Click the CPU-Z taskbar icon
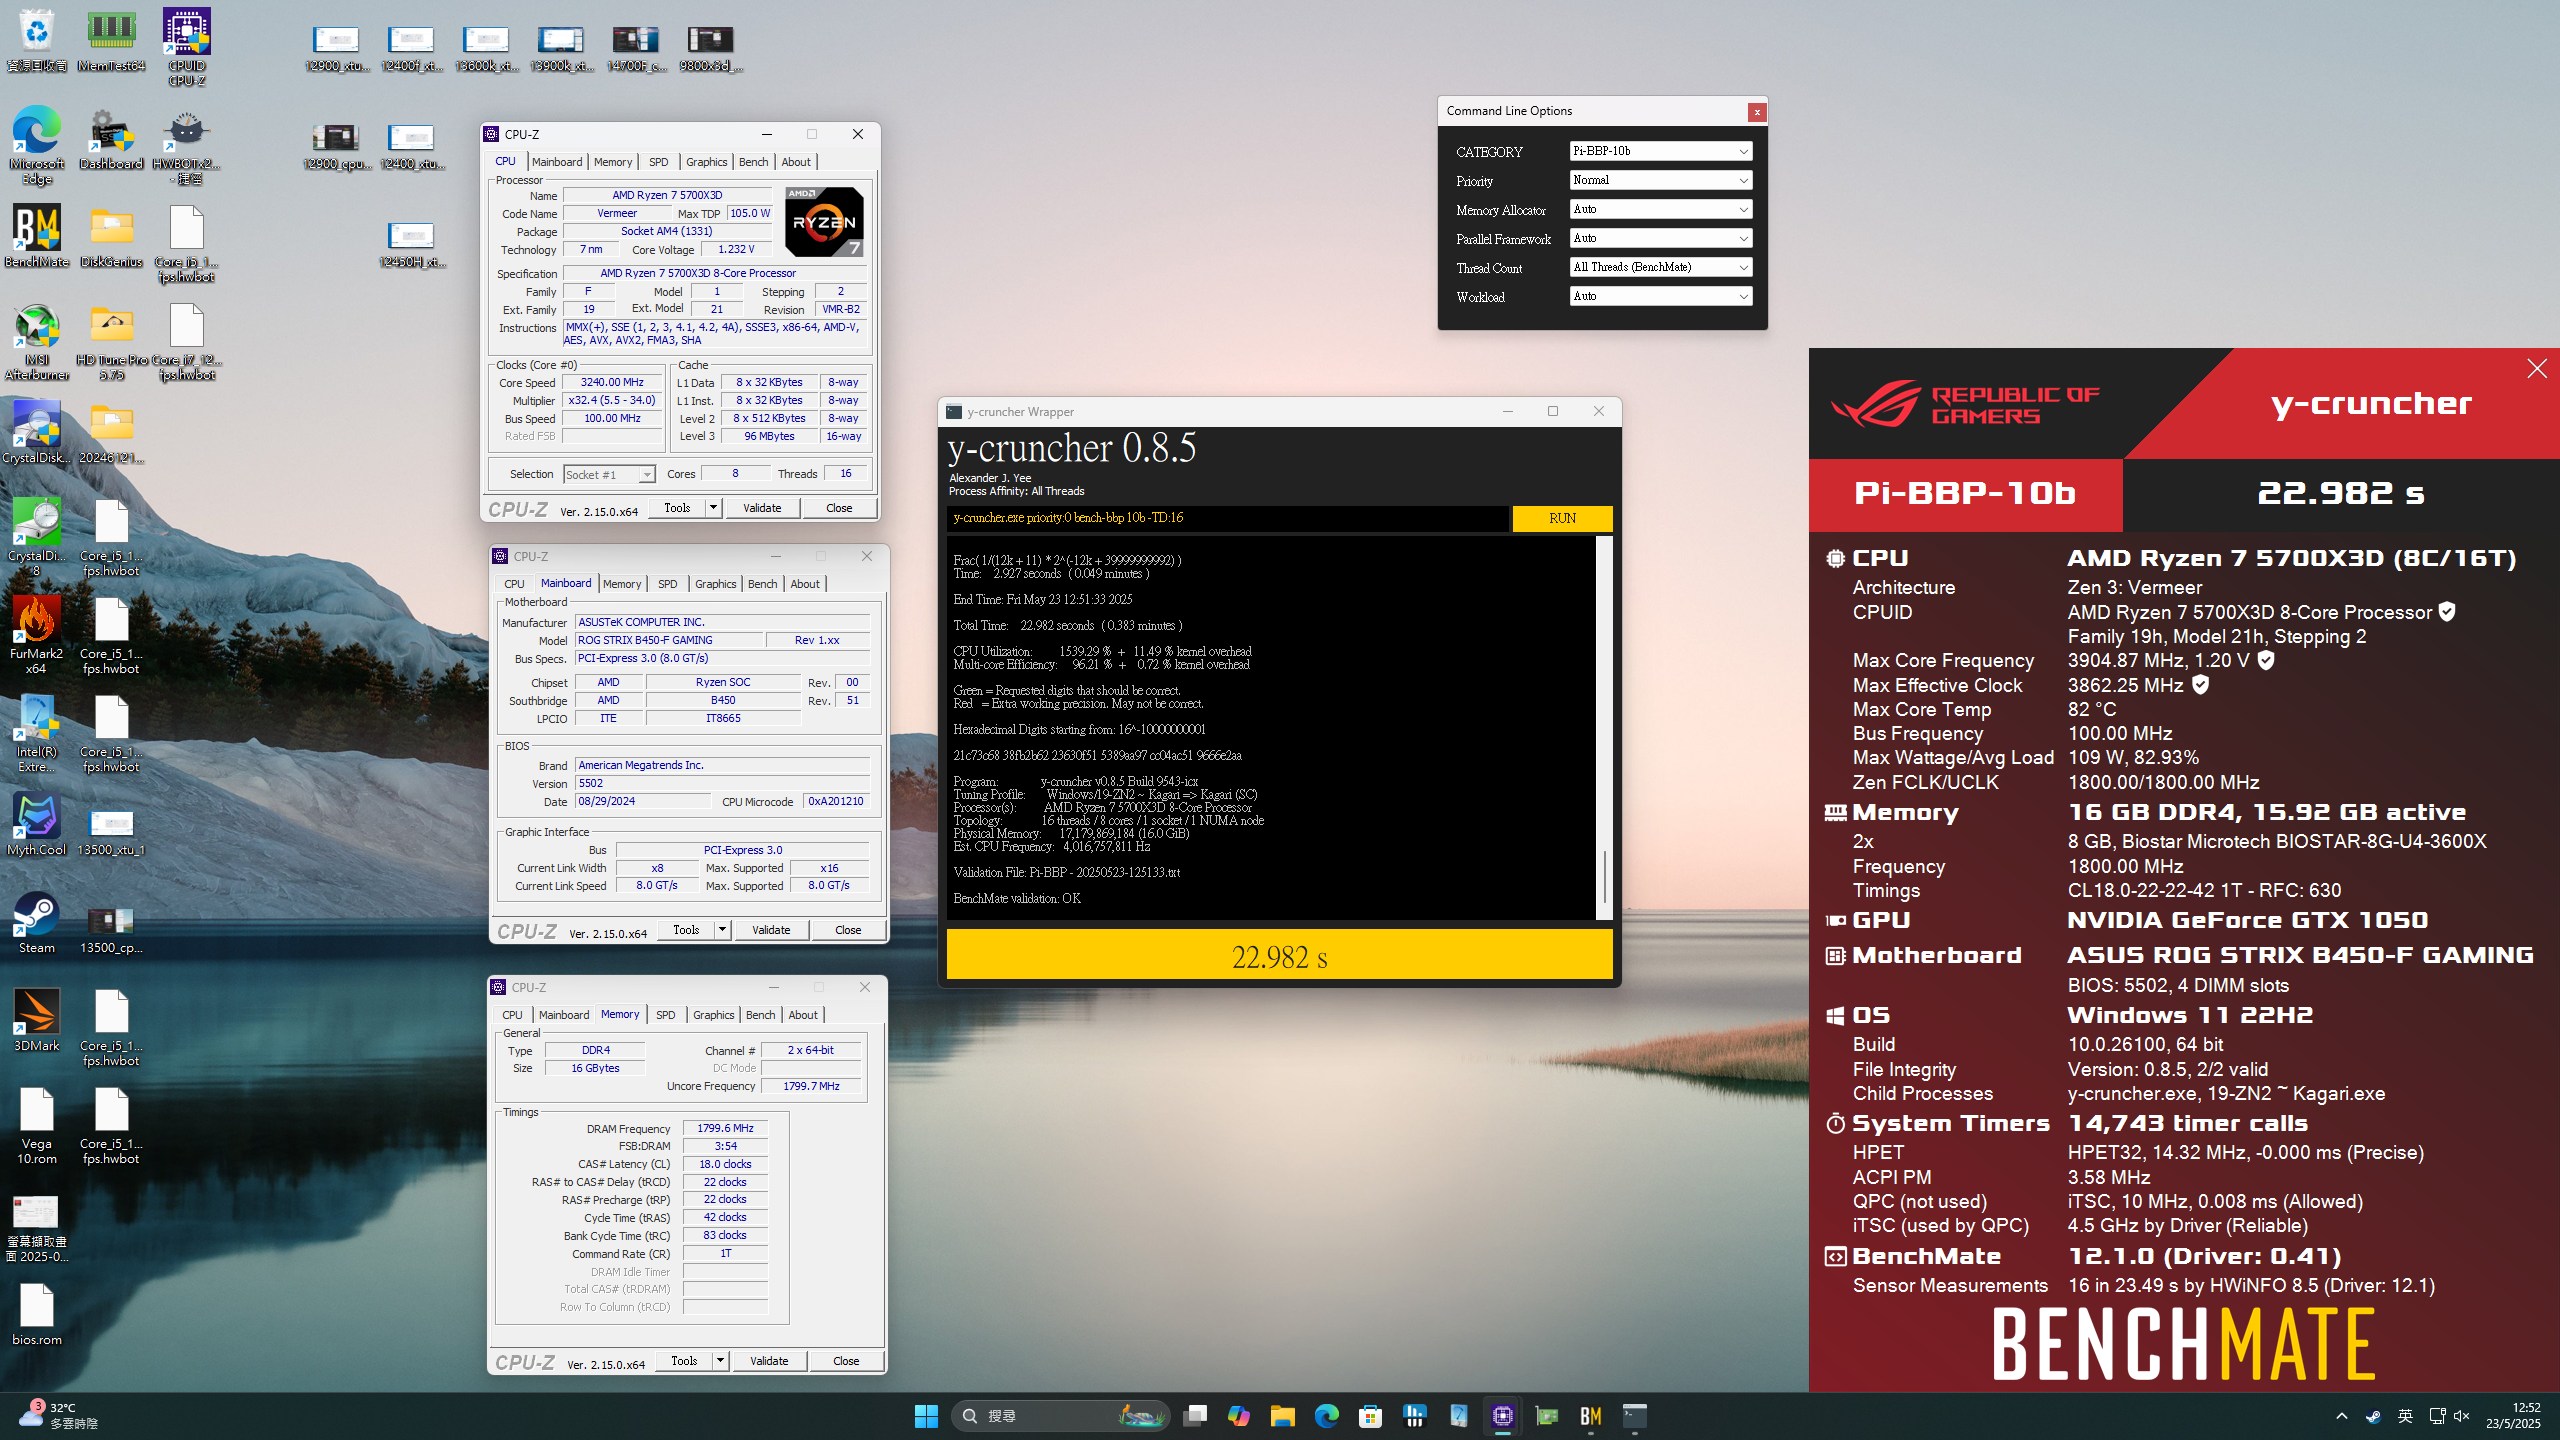This screenshot has height=1440, width=2560. (x=1502, y=1416)
